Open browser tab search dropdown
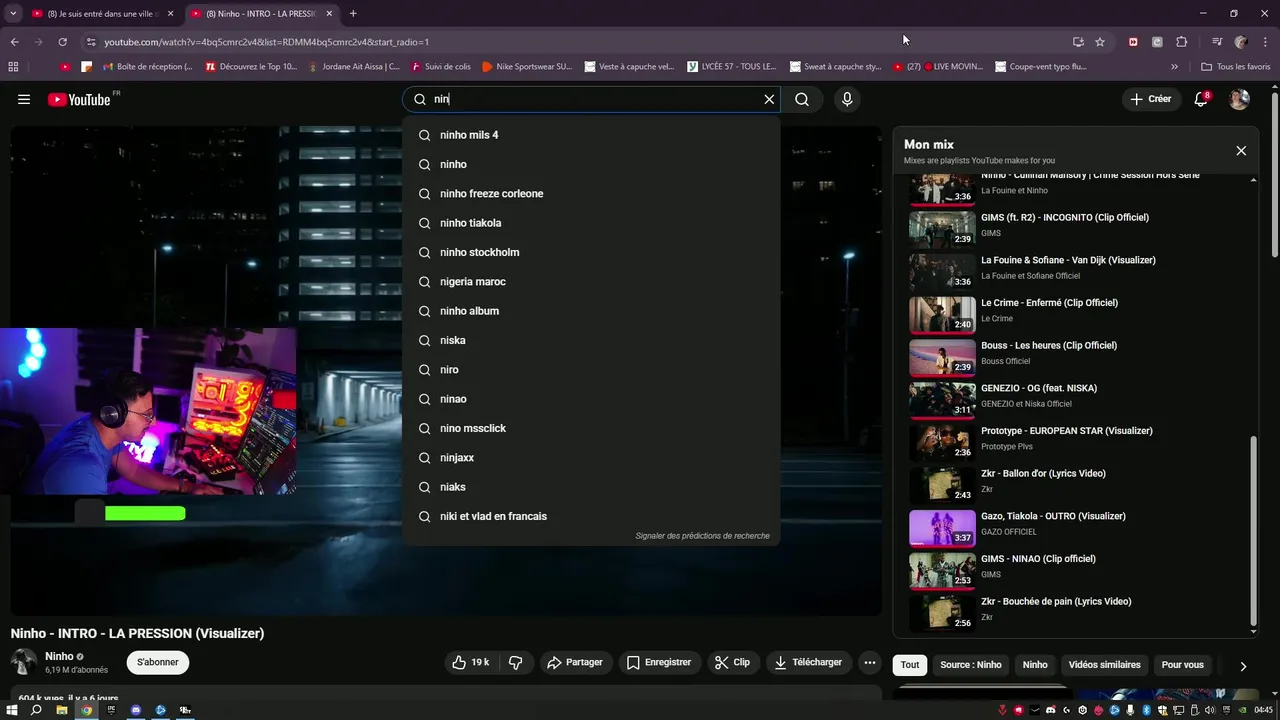This screenshot has height=720, width=1280. [x=13, y=14]
